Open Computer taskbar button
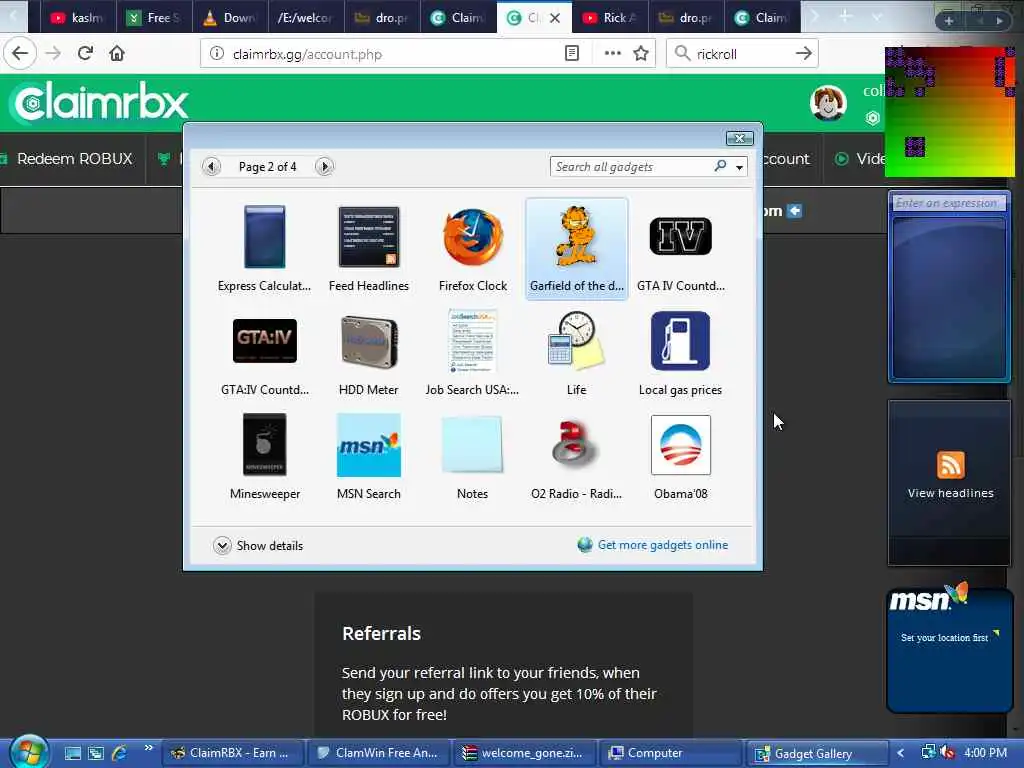 coord(671,753)
